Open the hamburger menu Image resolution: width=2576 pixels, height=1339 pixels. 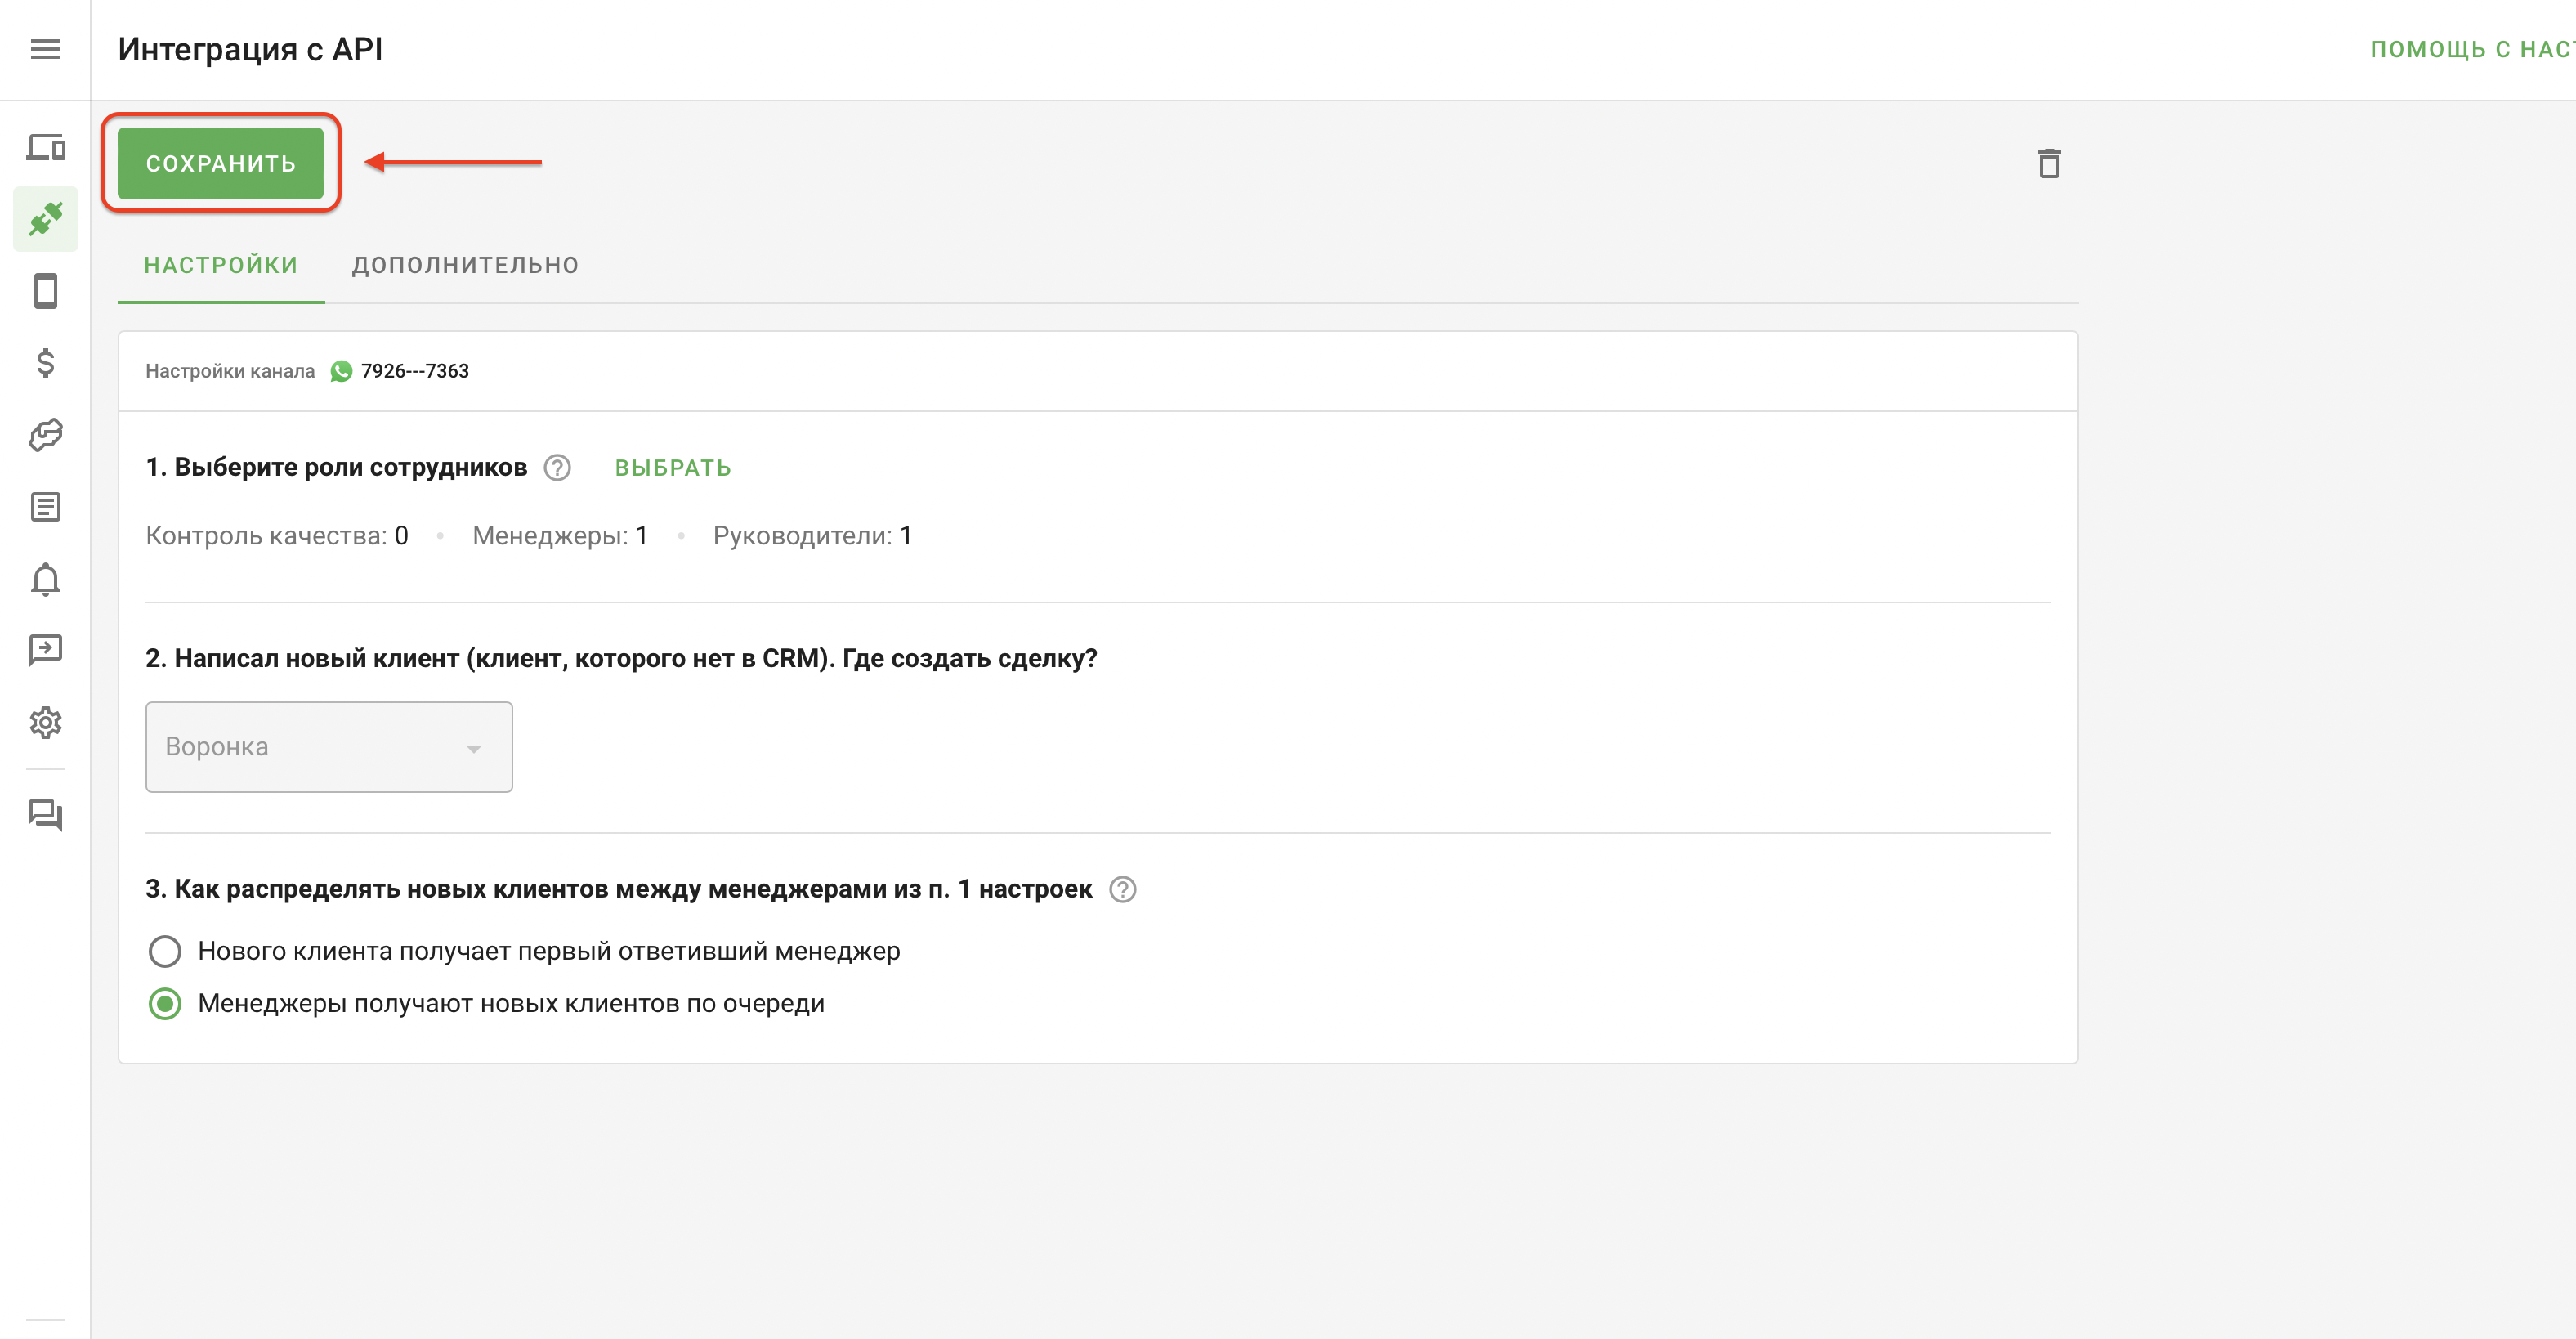click(45, 49)
